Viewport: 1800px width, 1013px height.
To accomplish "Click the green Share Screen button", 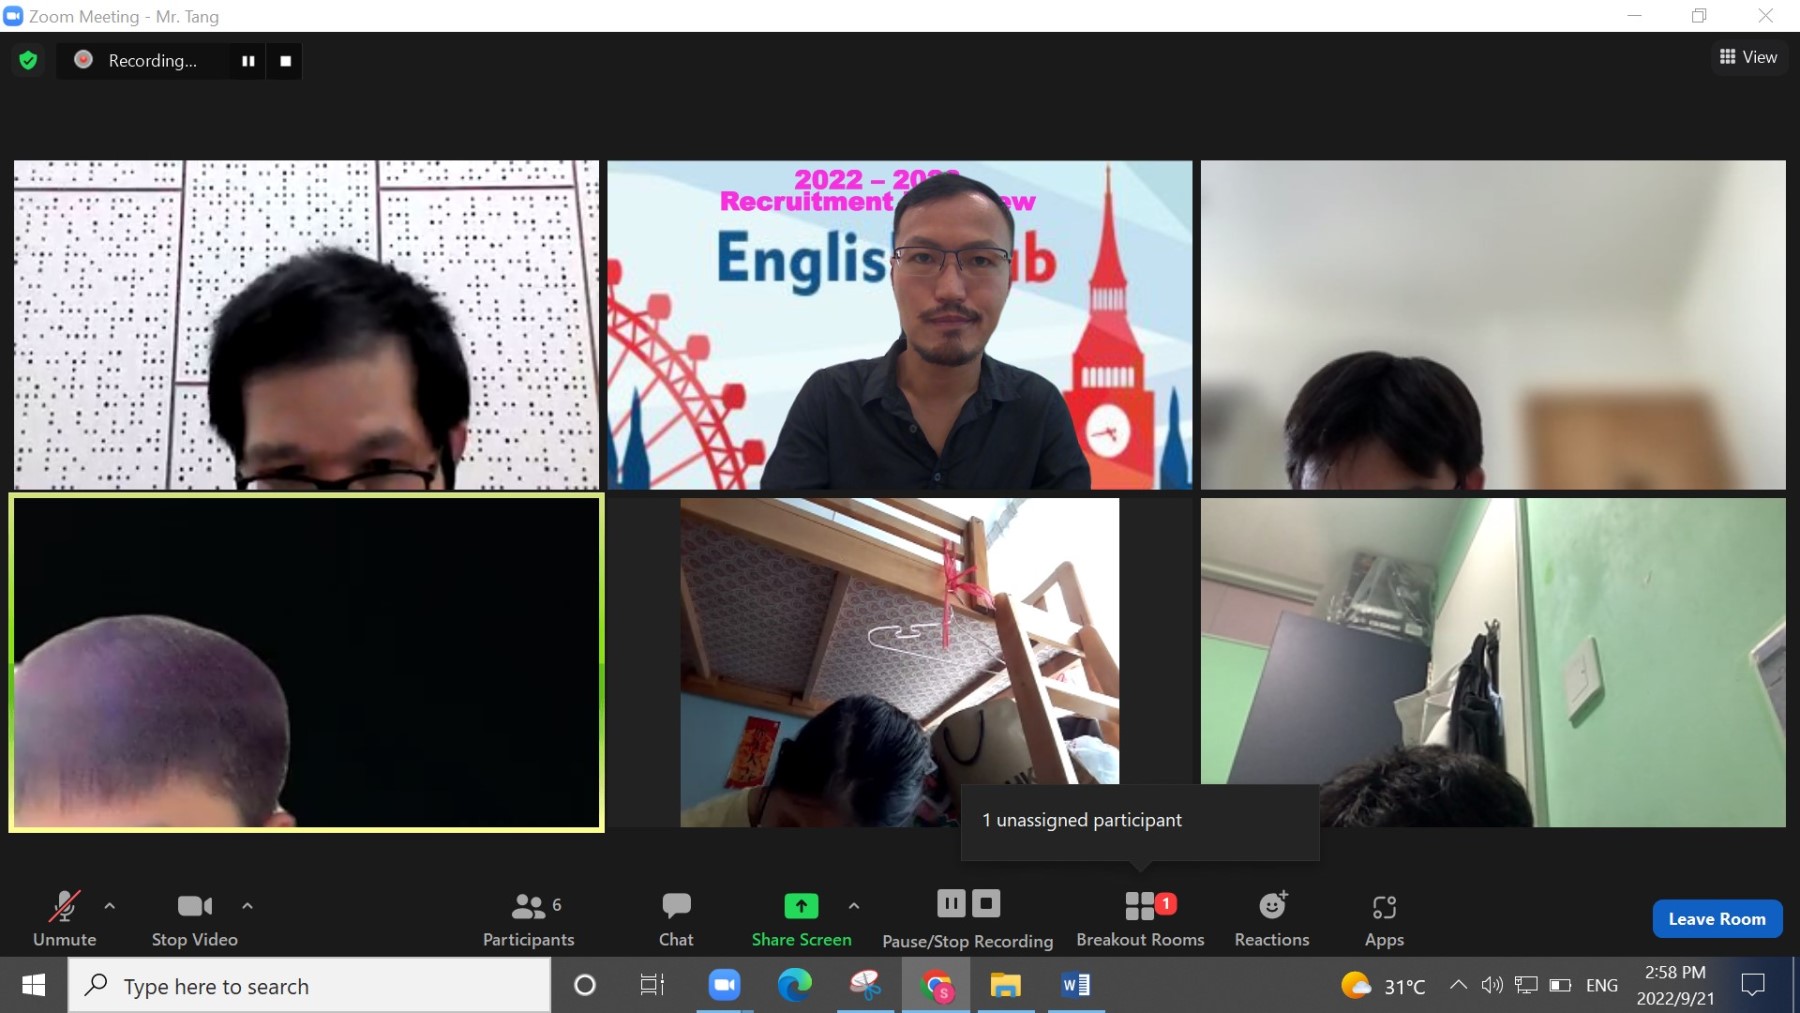I will point(801,919).
